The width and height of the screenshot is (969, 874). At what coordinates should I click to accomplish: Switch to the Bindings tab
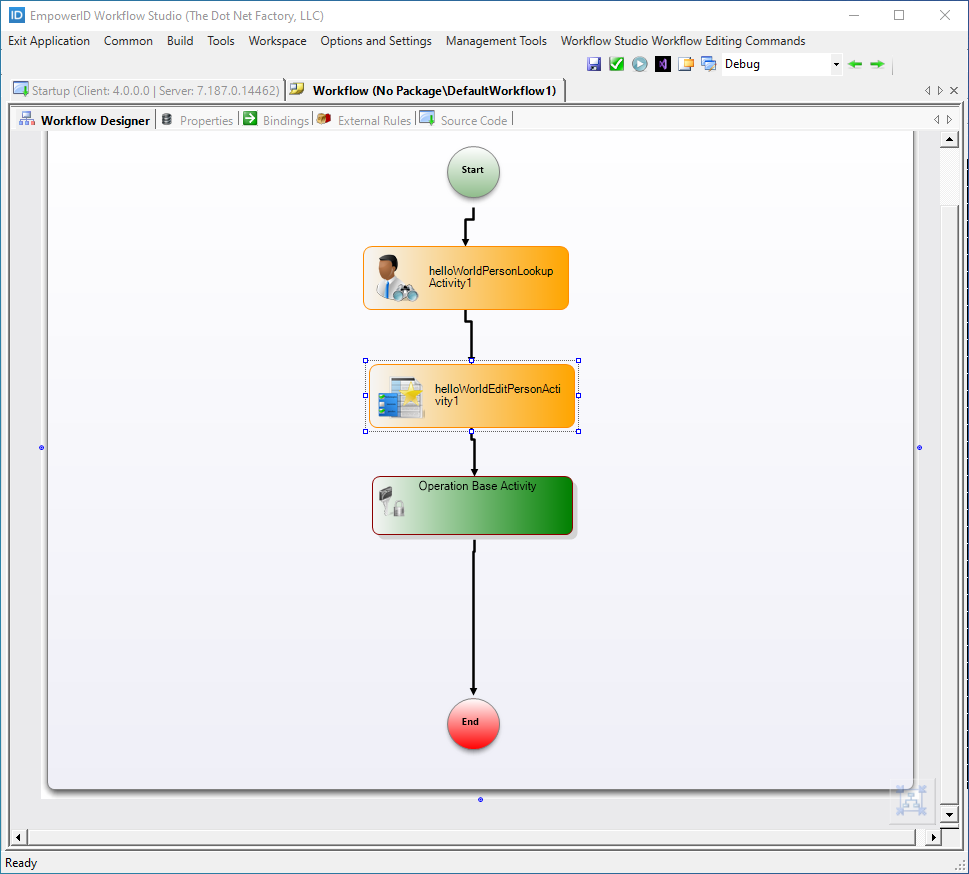tap(285, 119)
